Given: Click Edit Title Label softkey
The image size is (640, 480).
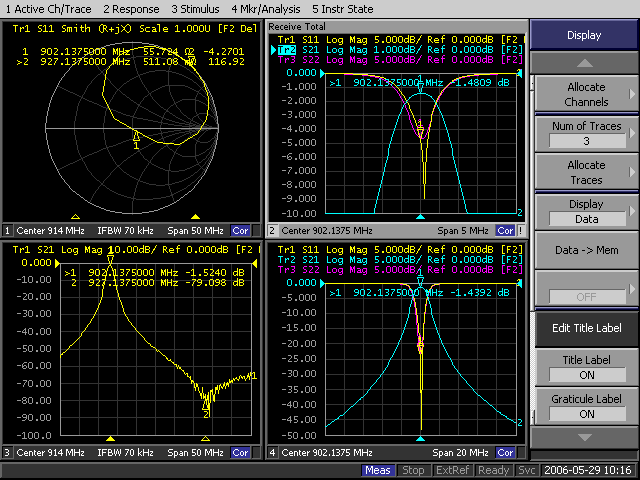Looking at the screenshot, I should point(586,328).
